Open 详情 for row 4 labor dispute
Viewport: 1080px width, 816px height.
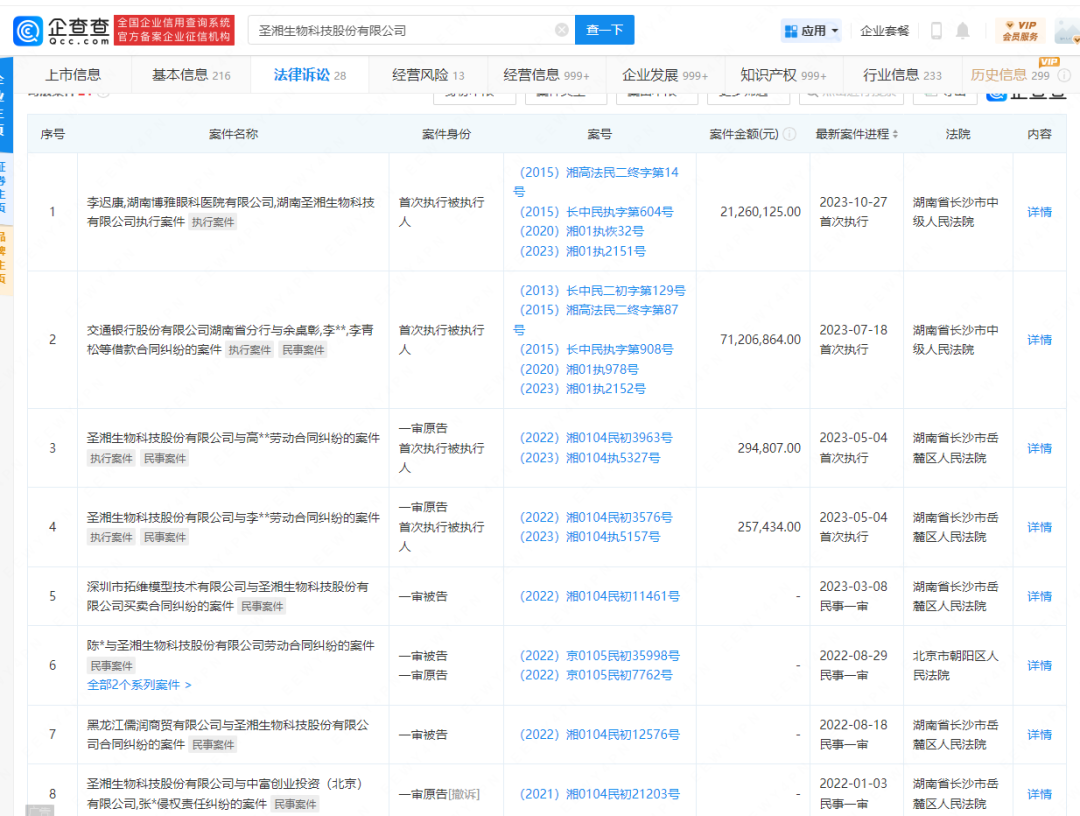click(1039, 527)
